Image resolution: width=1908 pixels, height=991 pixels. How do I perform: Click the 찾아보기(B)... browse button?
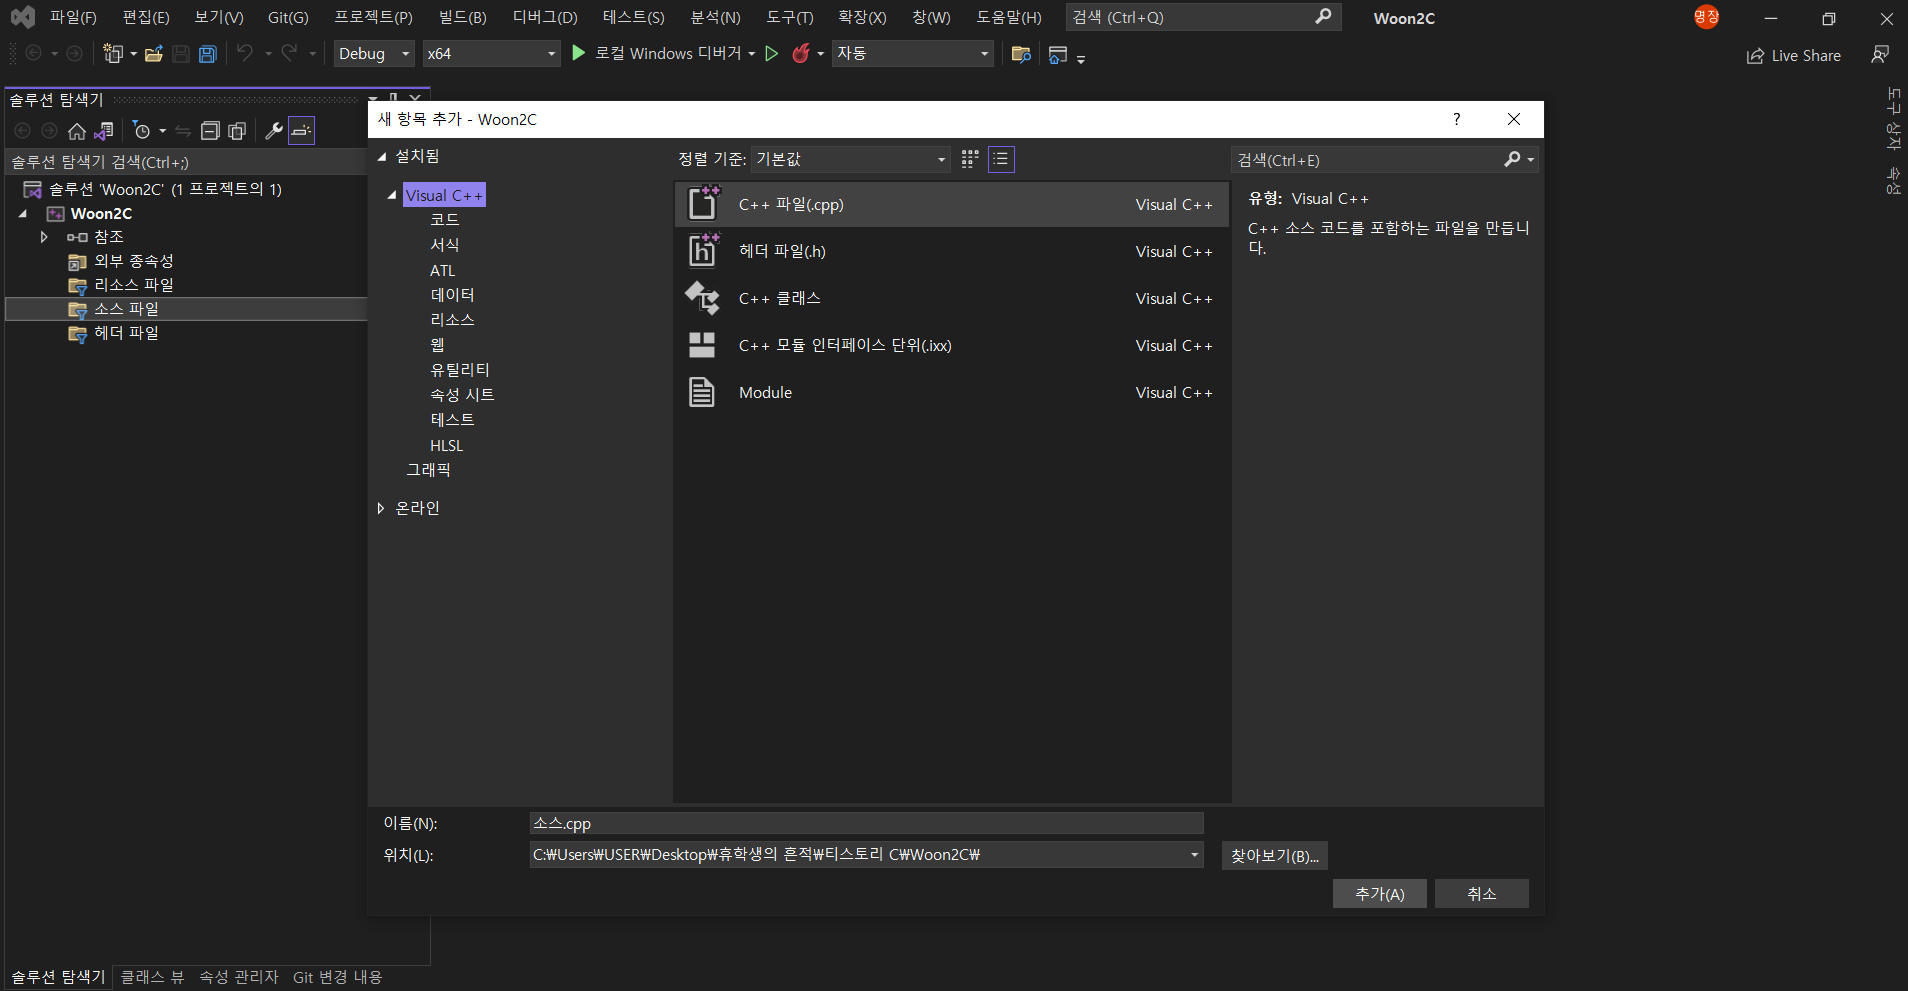1275,856
